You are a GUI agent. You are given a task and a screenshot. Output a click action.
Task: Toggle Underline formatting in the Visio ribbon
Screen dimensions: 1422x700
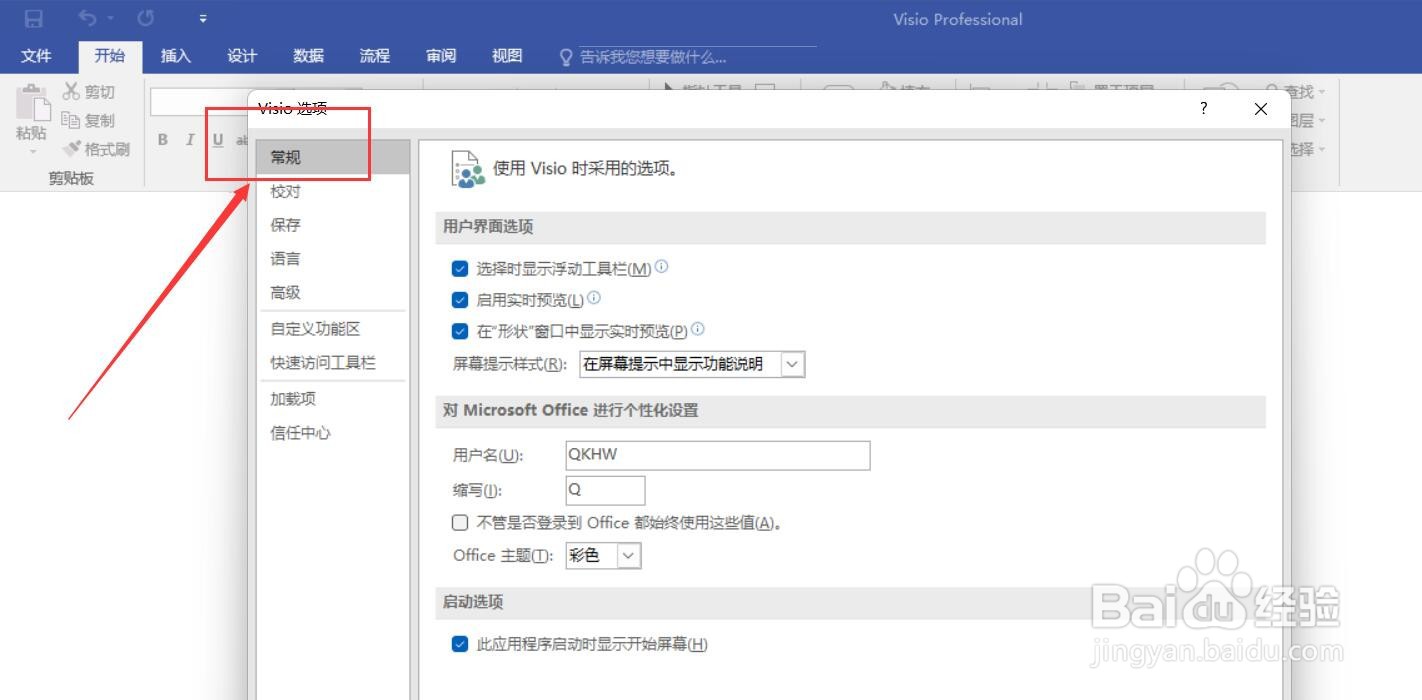(218, 140)
